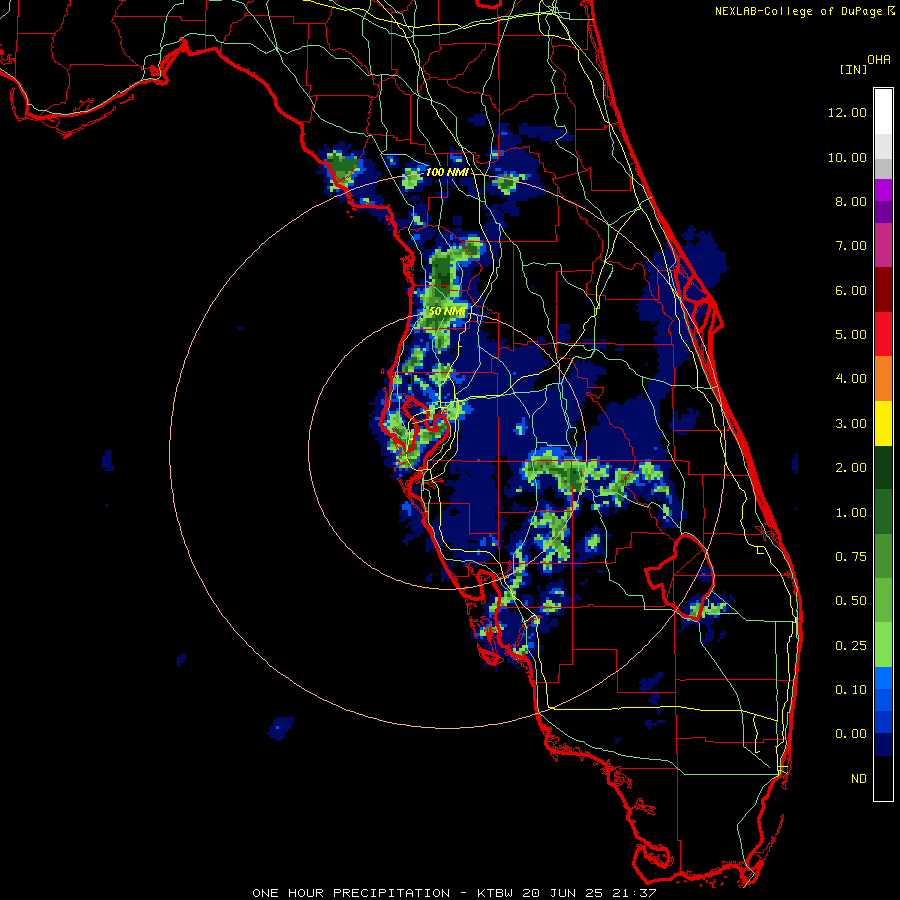Click the light blue legend swatch

click(x=883, y=678)
